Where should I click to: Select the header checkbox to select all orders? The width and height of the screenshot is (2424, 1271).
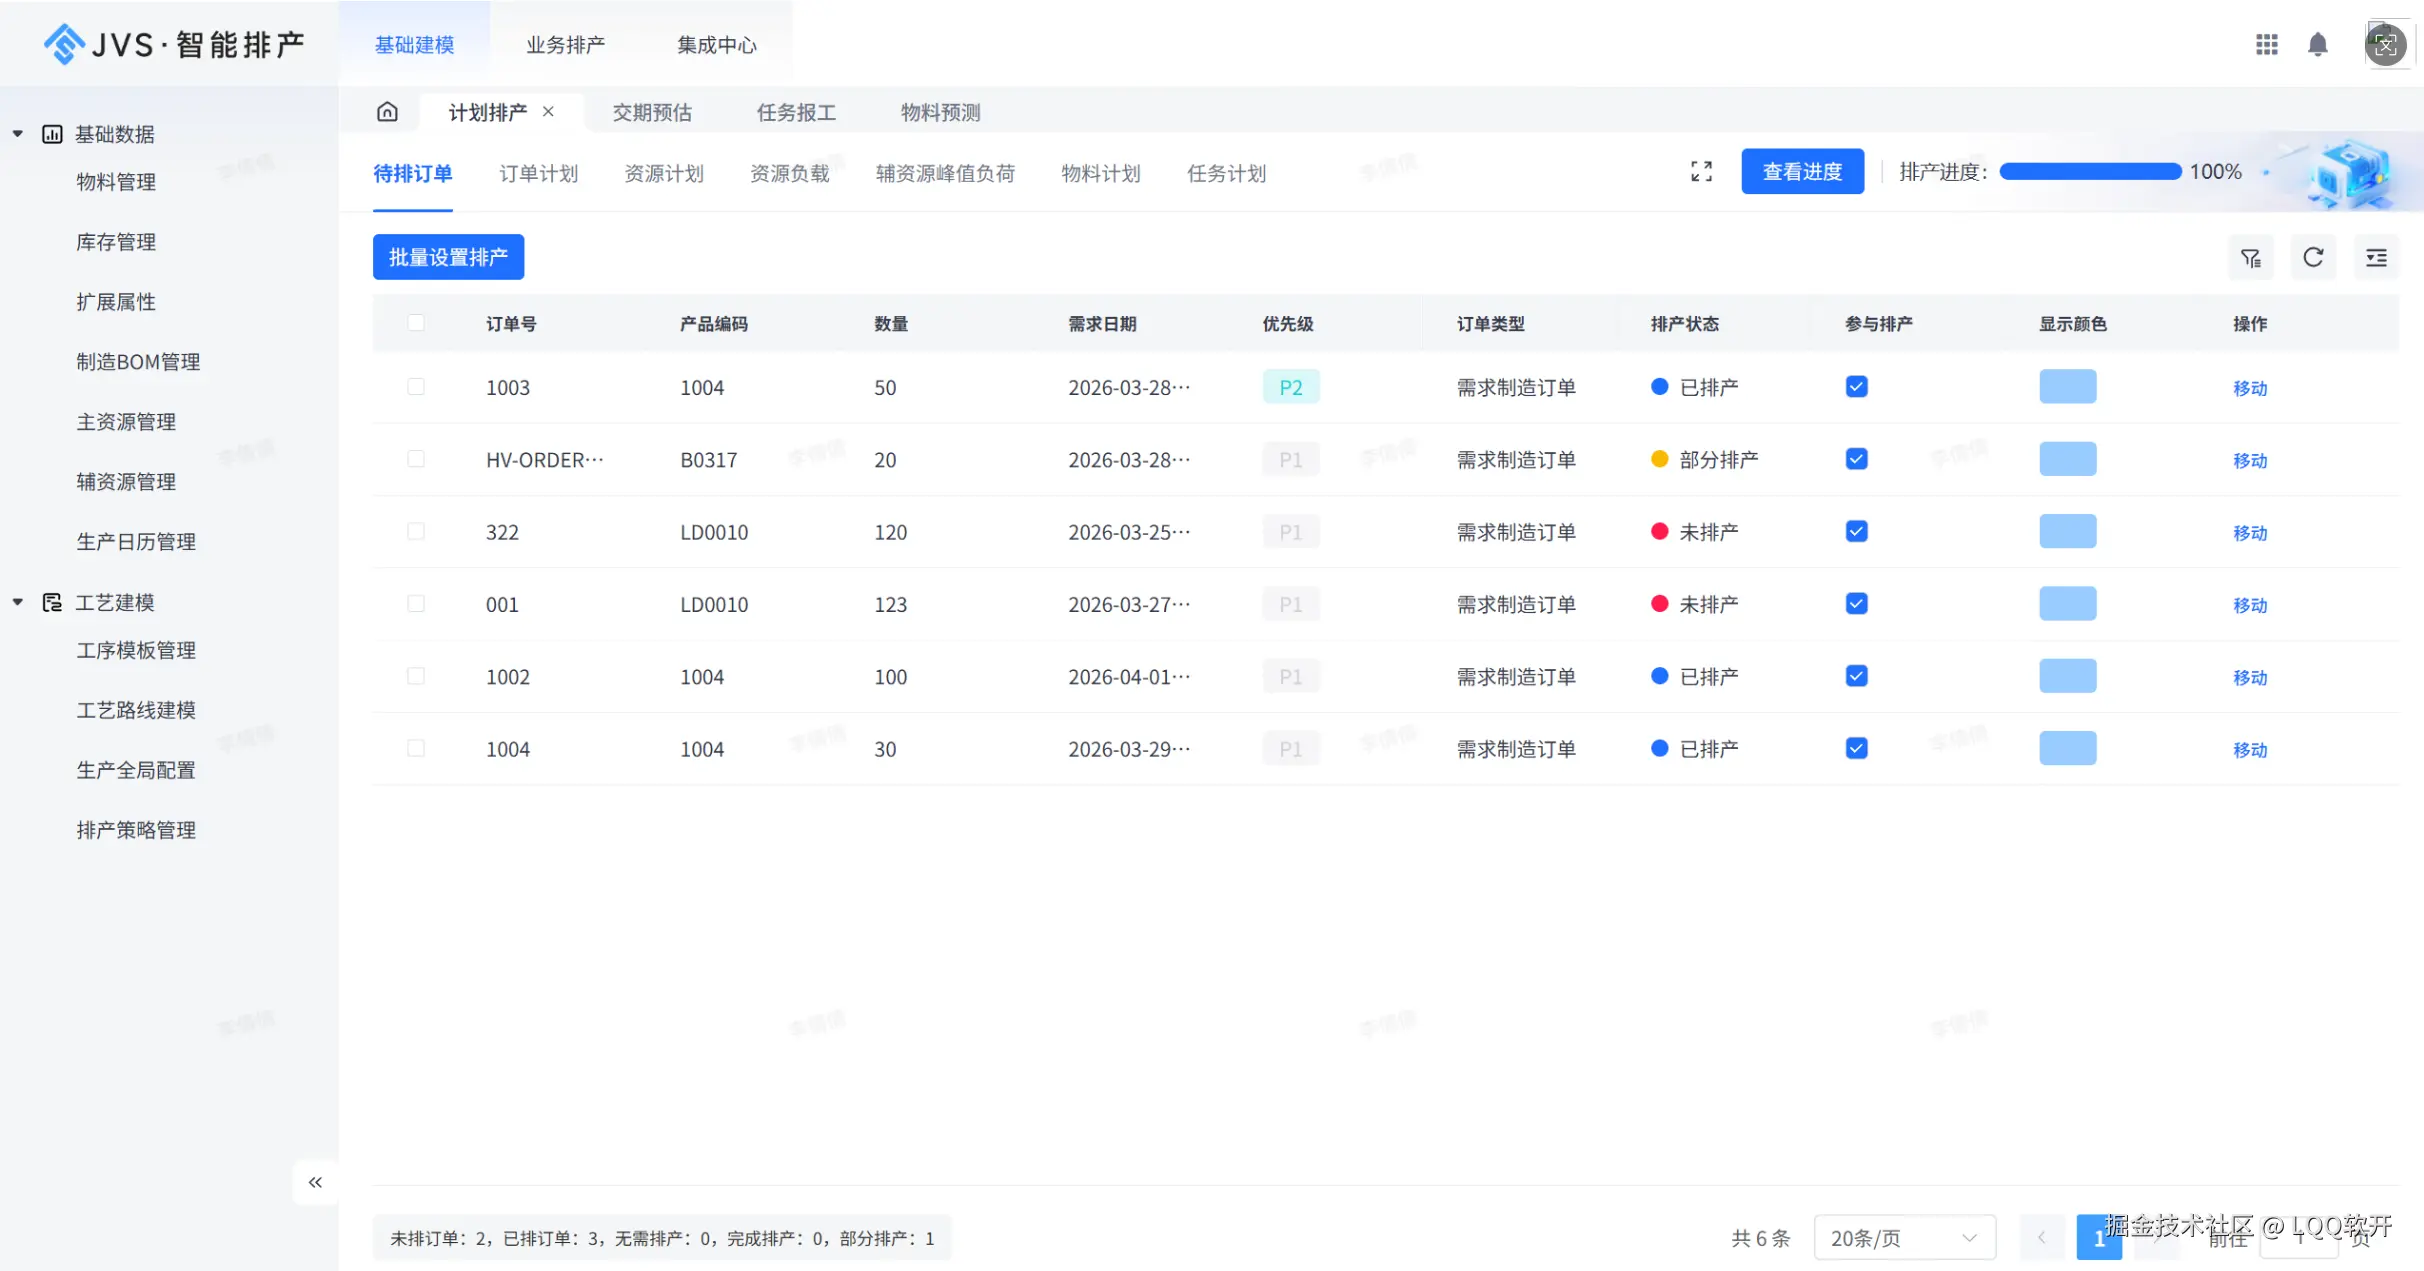click(x=416, y=323)
